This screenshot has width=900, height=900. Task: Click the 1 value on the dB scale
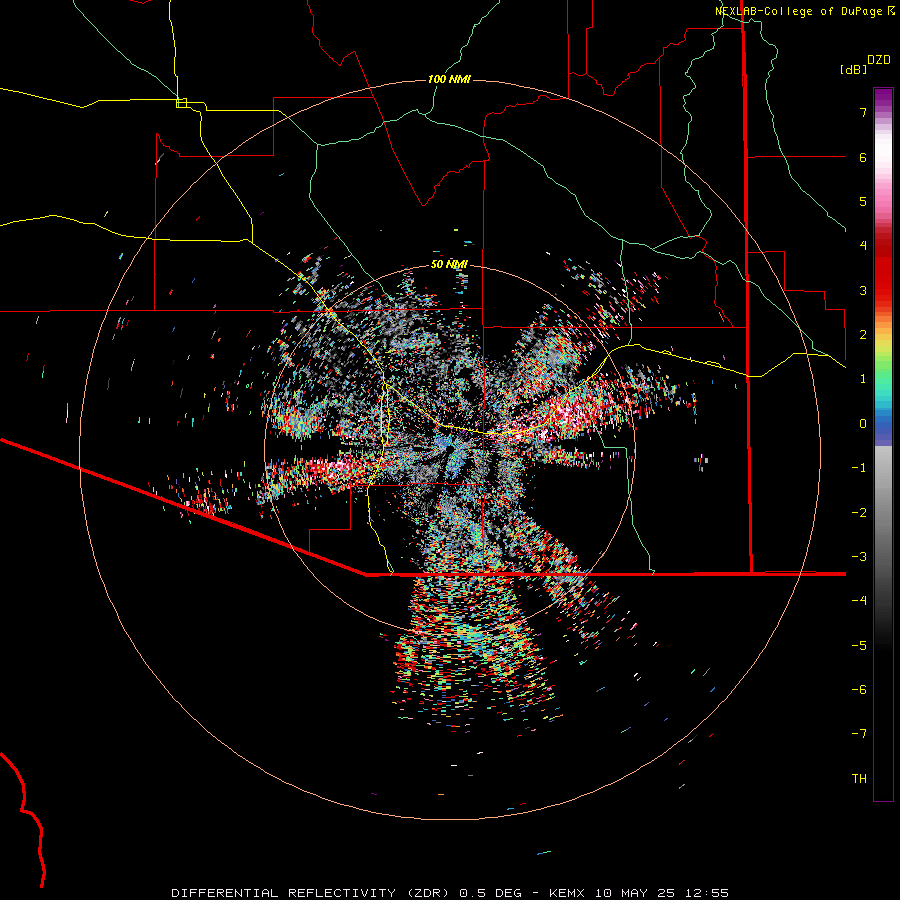[x=863, y=379]
